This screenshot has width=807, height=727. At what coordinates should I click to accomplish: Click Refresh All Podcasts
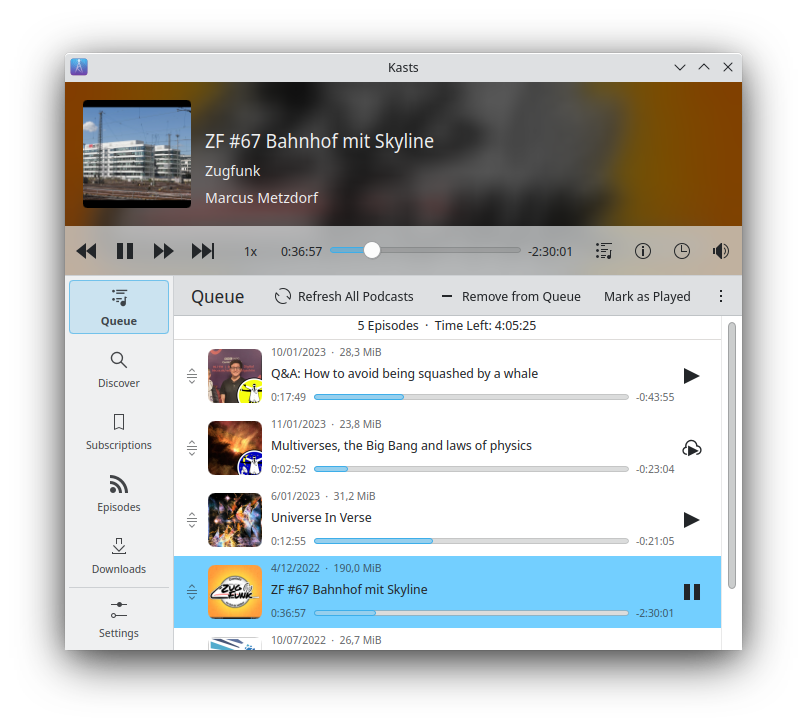[x=344, y=297]
